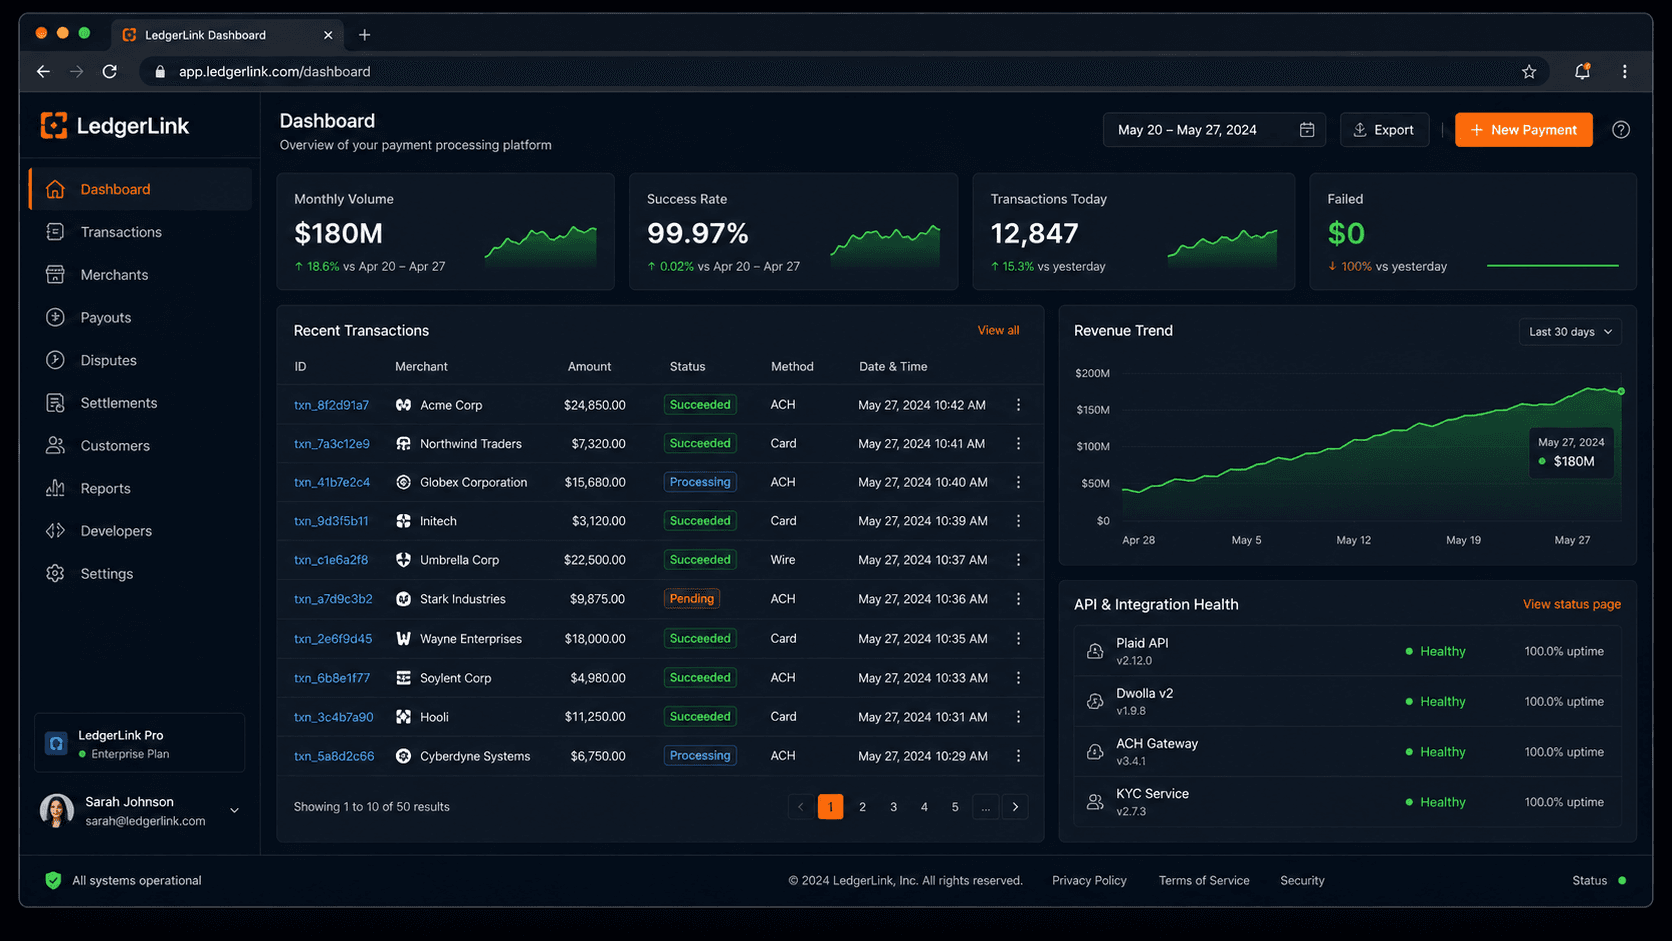Click the LedgerLink Pro Enterprise Plan card
Viewport: 1672px width, 941px height.
[139, 743]
